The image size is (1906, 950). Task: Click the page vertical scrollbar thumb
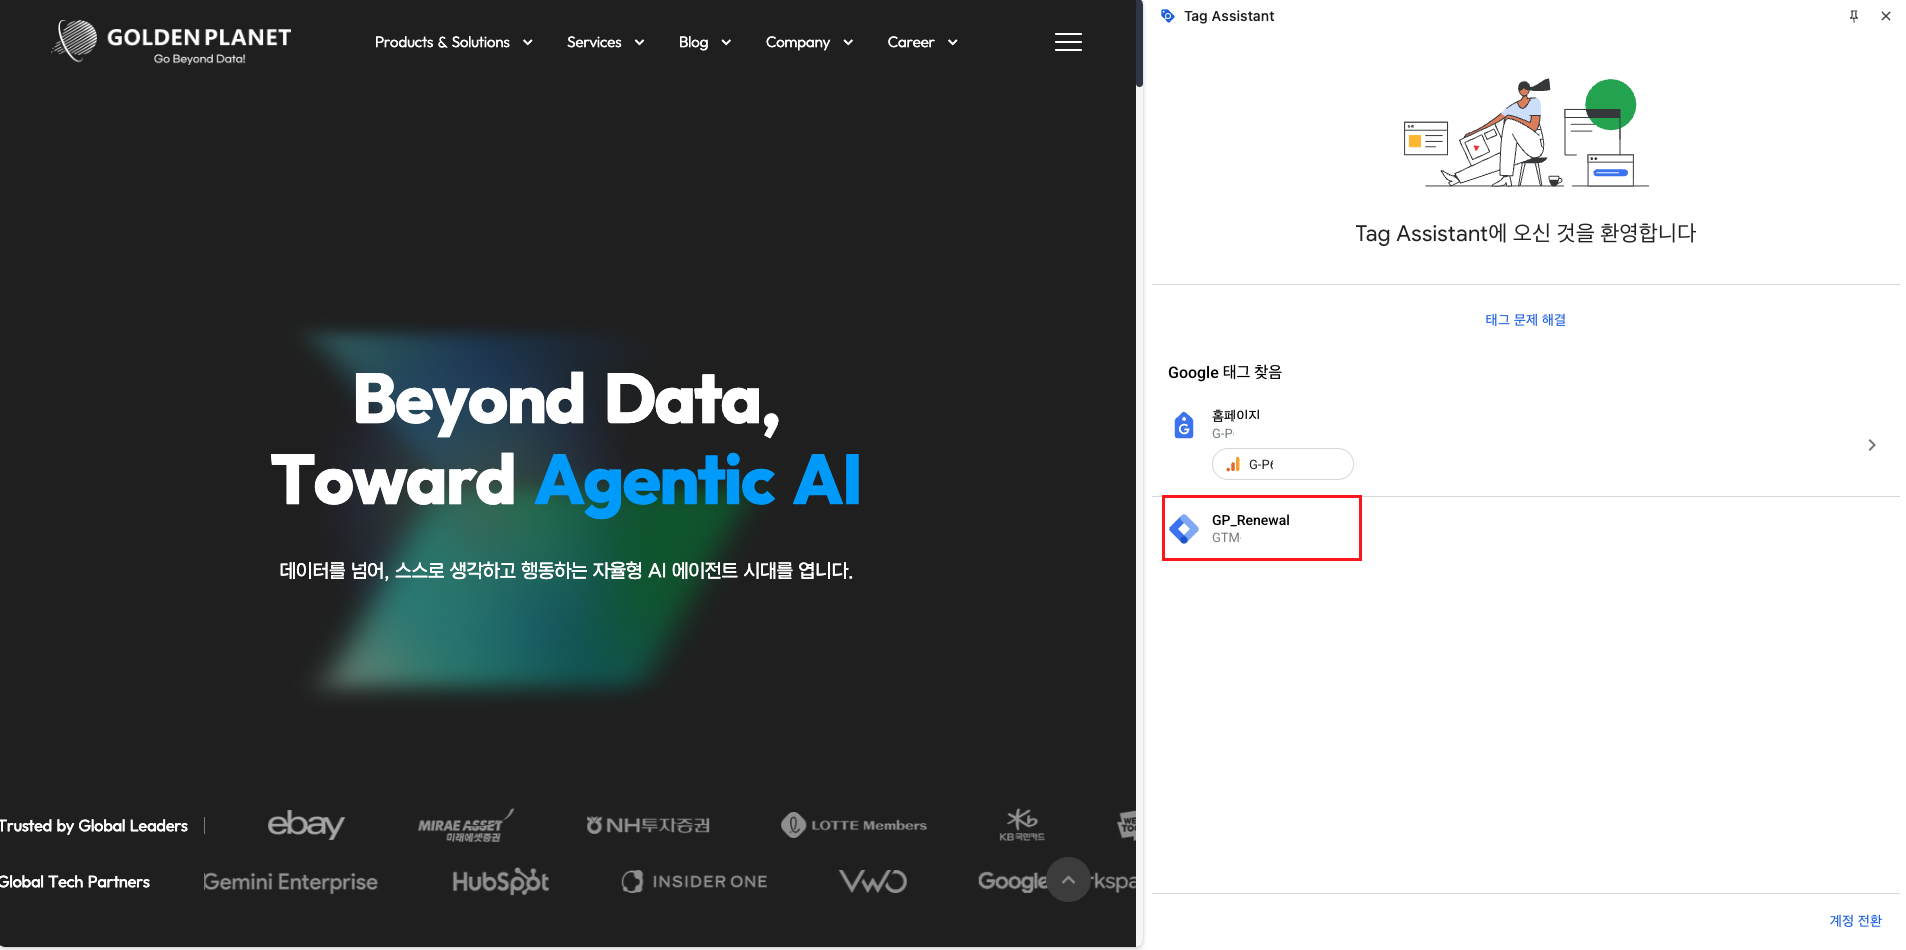pyautogui.click(x=1139, y=43)
